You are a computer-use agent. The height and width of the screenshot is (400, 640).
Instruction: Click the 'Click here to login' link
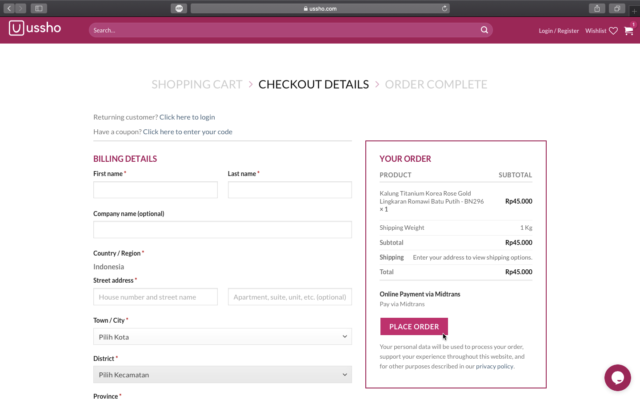(x=187, y=117)
